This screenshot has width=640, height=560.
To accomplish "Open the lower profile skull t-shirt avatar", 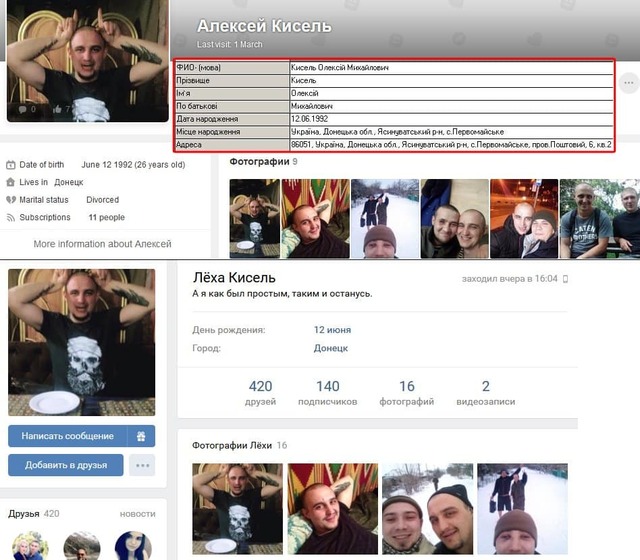I will tap(82, 342).
